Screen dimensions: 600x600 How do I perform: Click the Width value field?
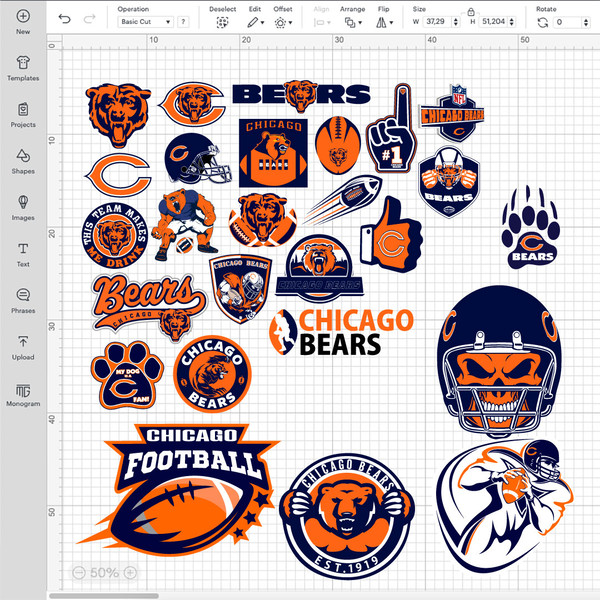tap(436, 22)
